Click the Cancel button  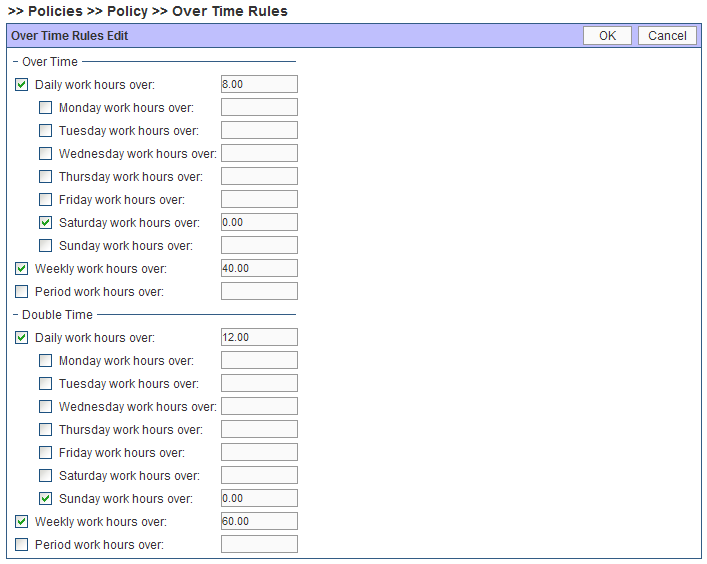[x=667, y=35]
